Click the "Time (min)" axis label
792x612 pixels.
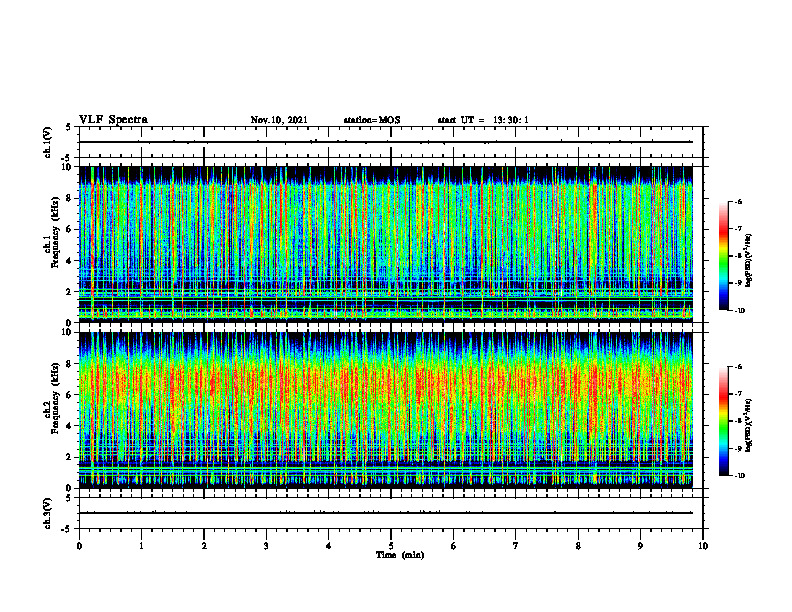pyautogui.click(x=400, y=555)
